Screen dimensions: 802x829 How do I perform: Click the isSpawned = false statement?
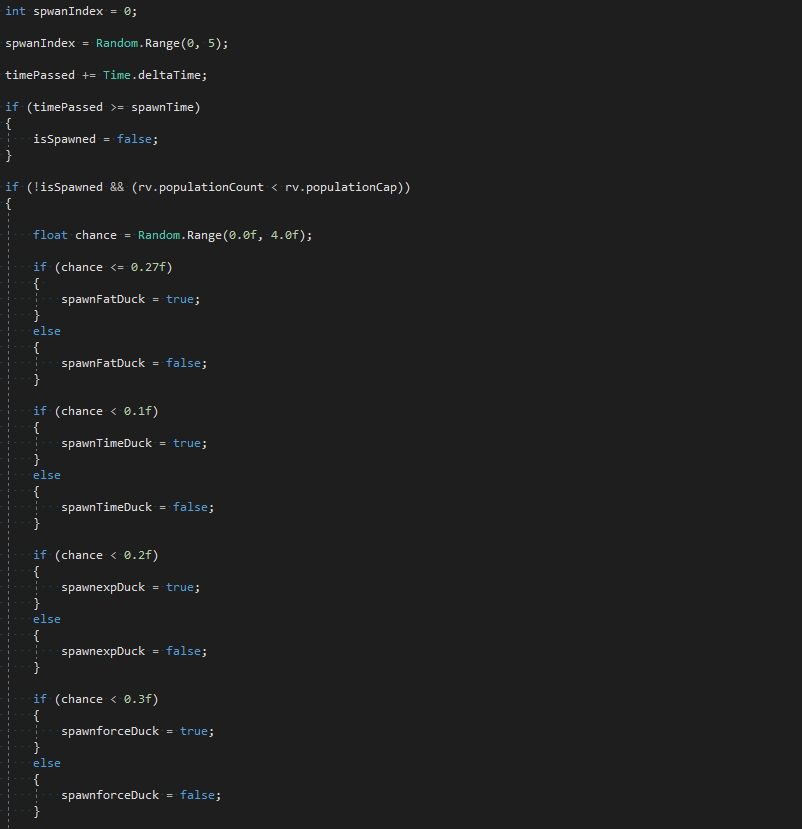(x=95, y=139)
